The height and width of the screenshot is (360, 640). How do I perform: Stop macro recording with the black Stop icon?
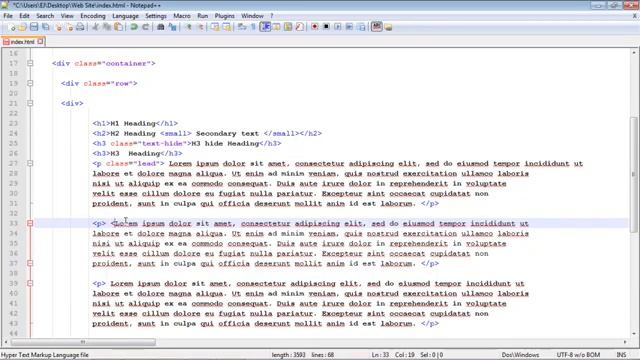(326, 27)
